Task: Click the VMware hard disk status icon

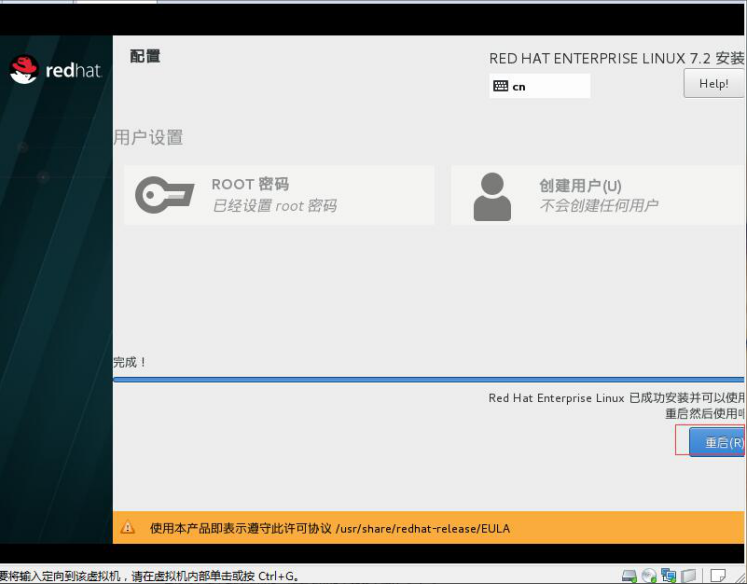Action: click(629, 575)
